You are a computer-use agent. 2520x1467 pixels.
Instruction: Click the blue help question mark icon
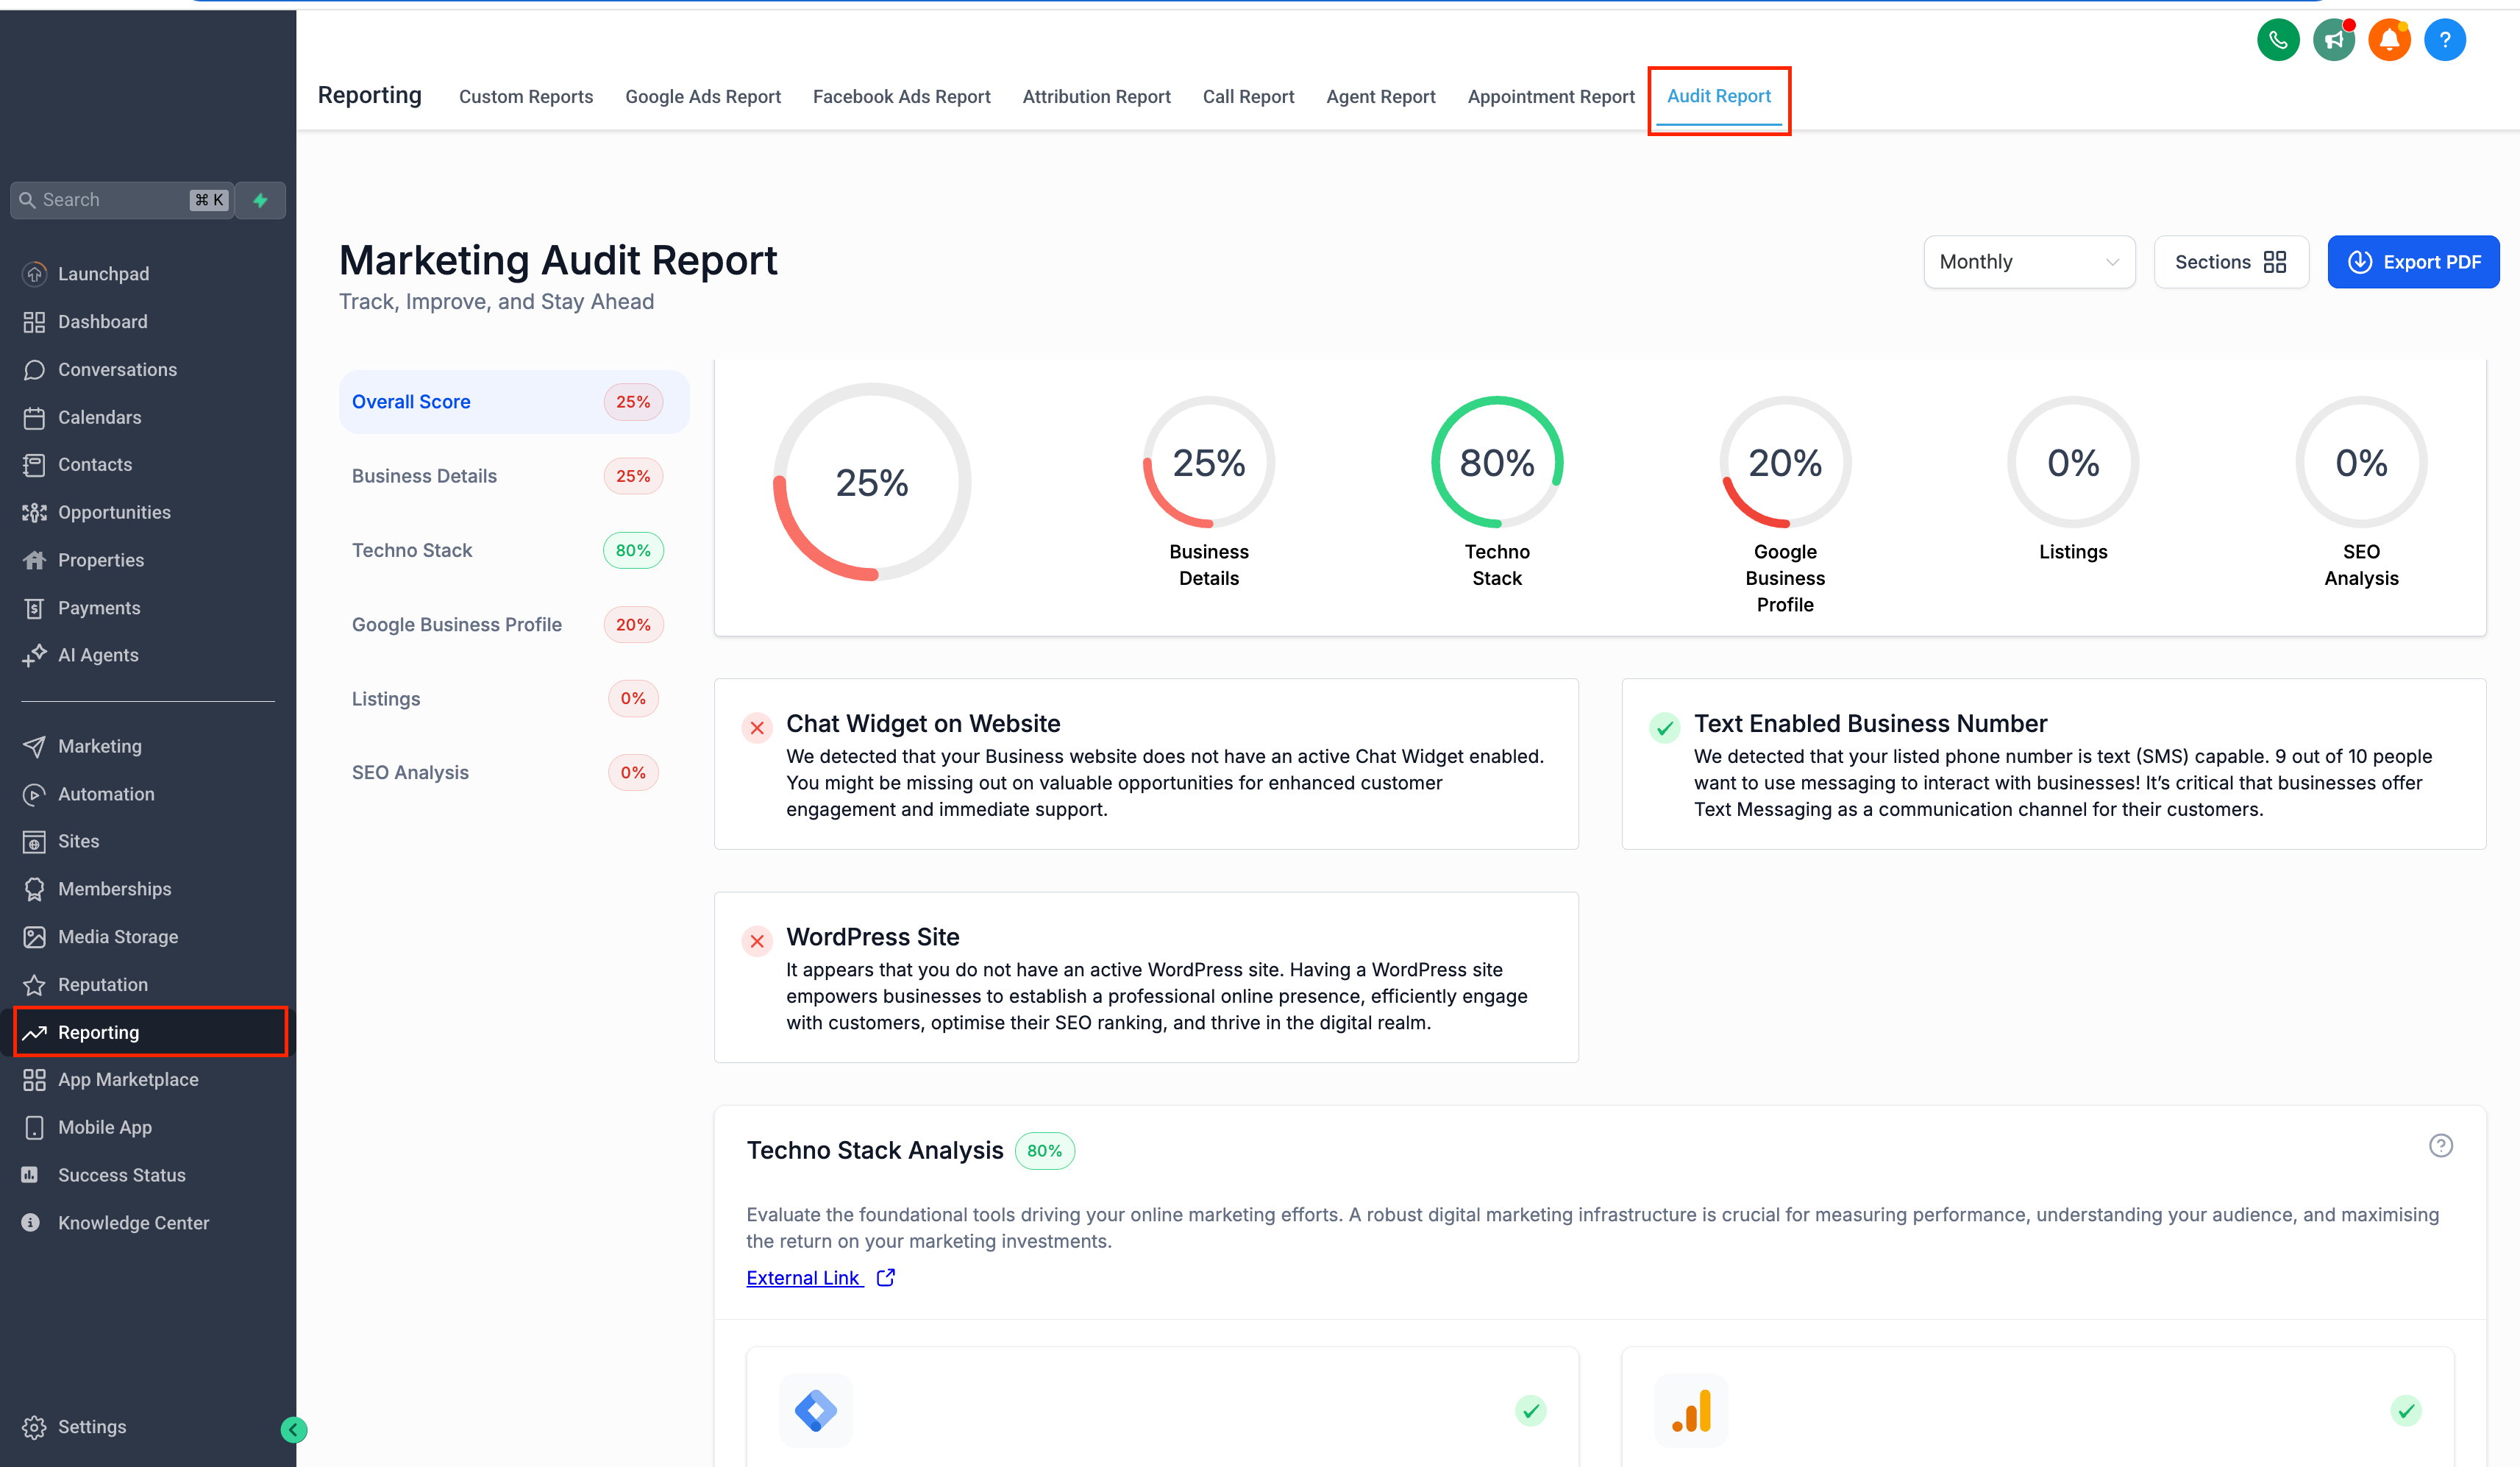click(x=2444, y=40)
